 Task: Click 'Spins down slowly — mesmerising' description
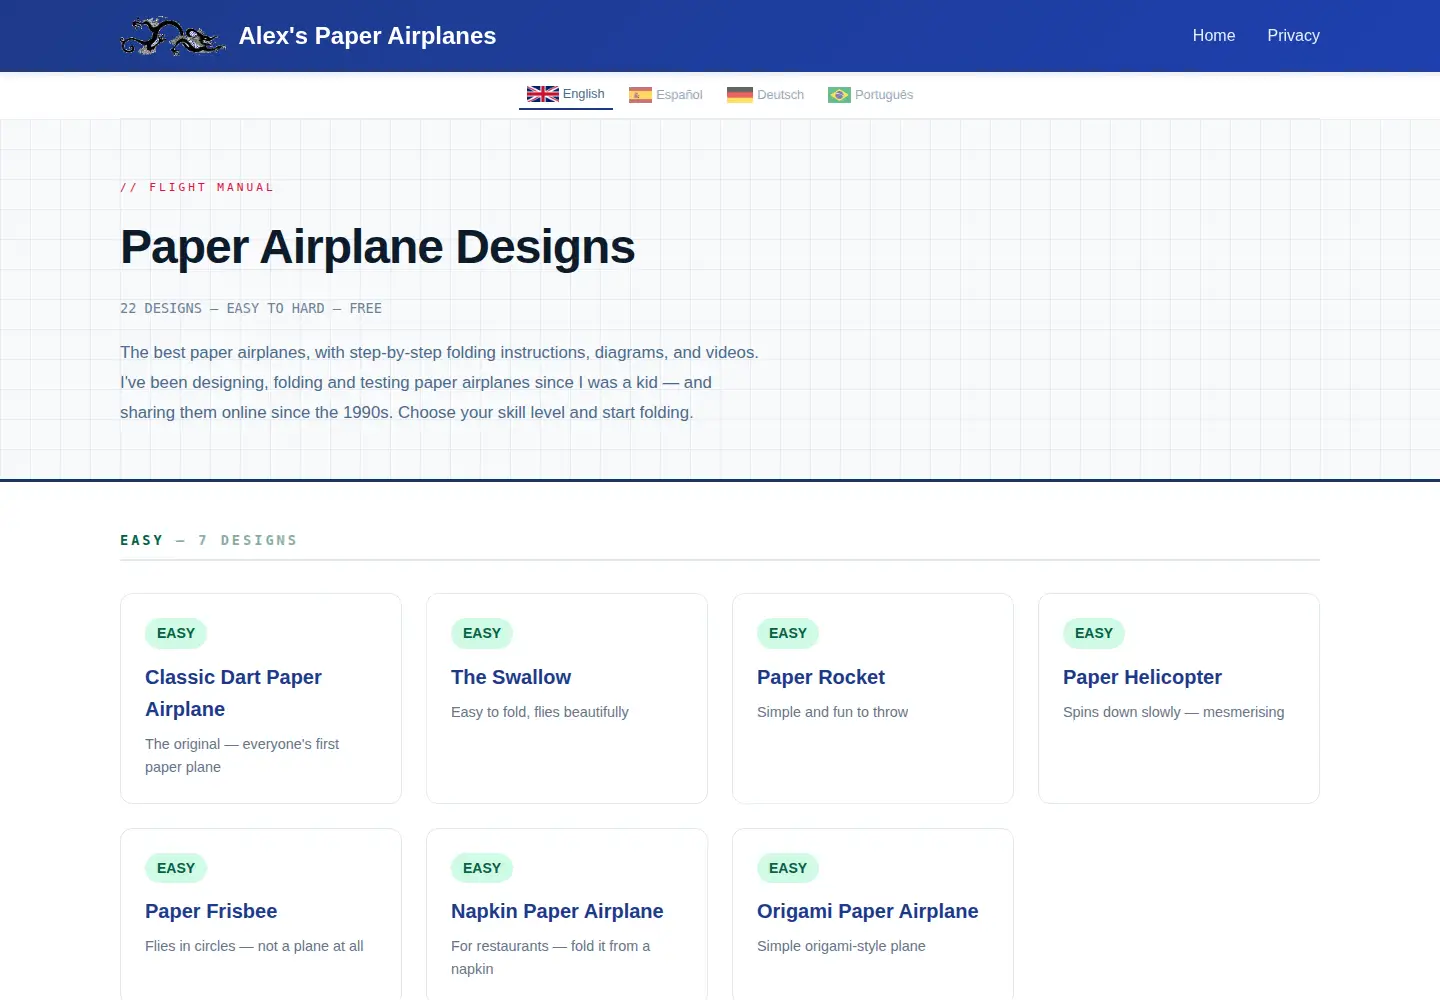pos(1173,712)
